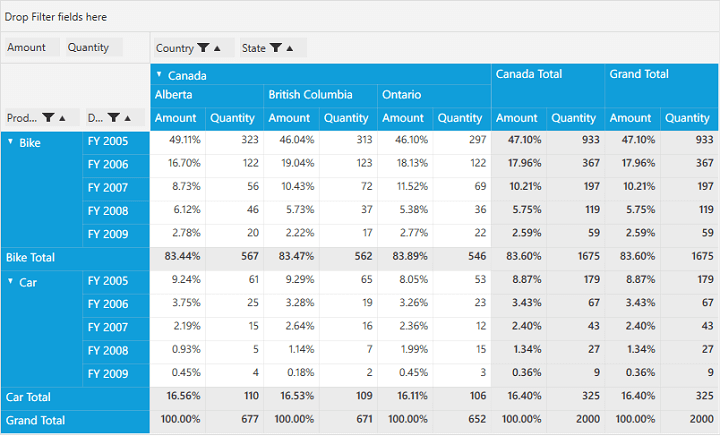The width and height of the screenshot is (720, 436).
Task: Open the Country field filter icon
Action: click(x=203, y=48)
